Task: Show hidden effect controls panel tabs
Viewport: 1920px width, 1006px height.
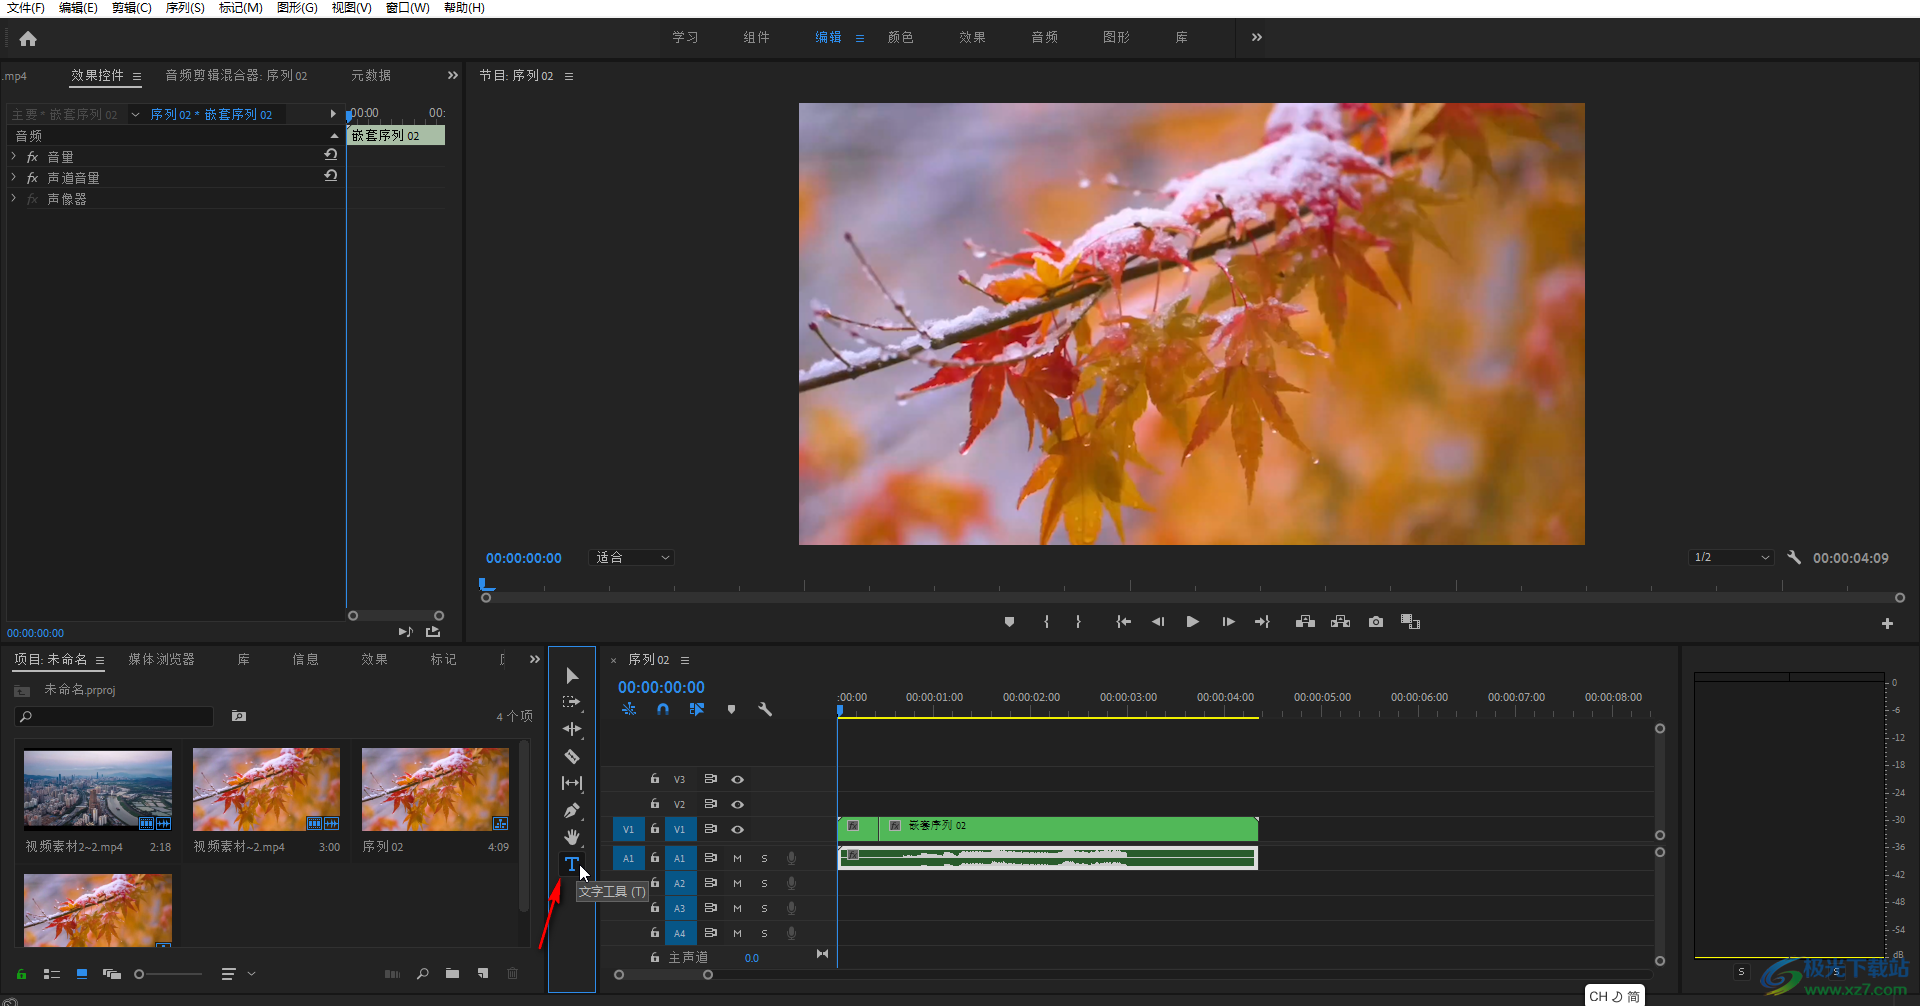Action: point(453,75)
